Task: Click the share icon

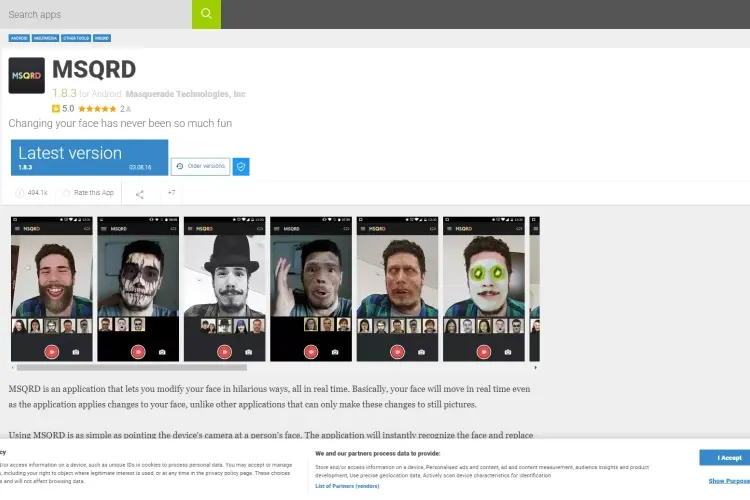Action: [139, 193]
